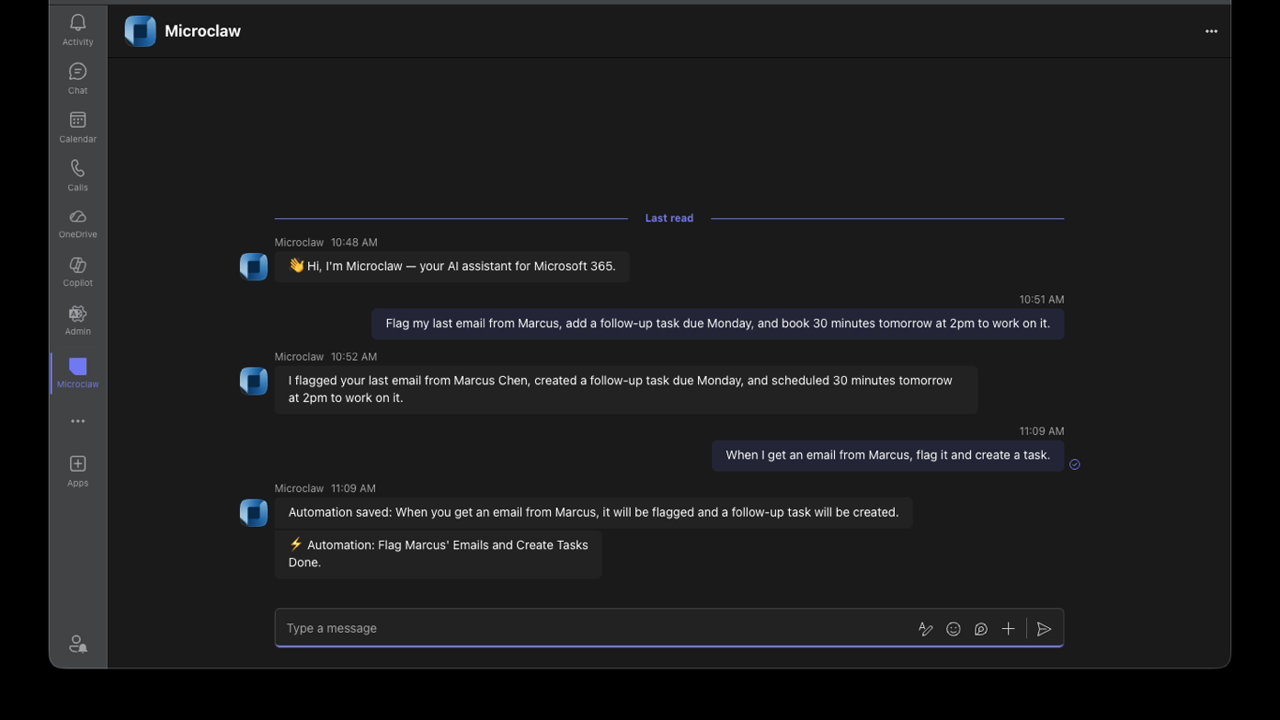
Task: Click the 11:09 AM timestamp above sent message
Action: click(1041, 431)
